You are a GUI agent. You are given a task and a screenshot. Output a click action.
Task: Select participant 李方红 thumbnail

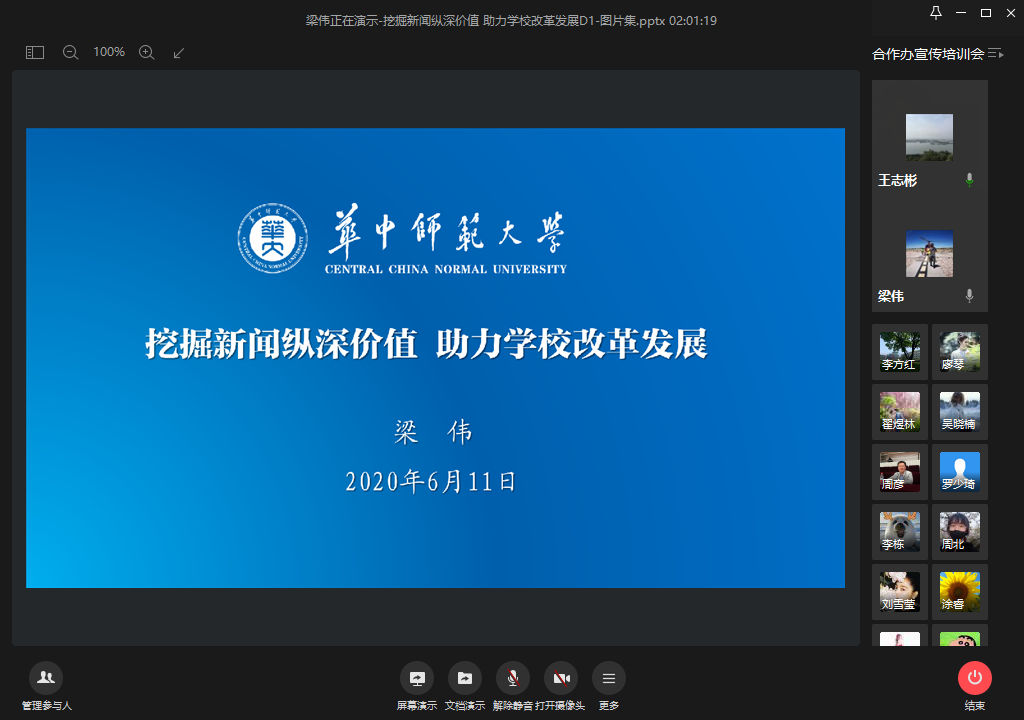click(899, 352)
